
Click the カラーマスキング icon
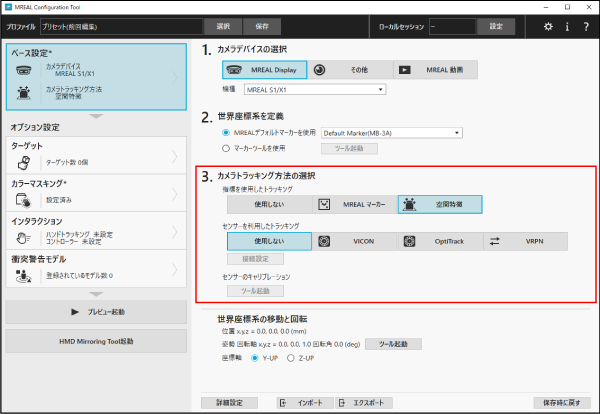(x=23, y=200)
